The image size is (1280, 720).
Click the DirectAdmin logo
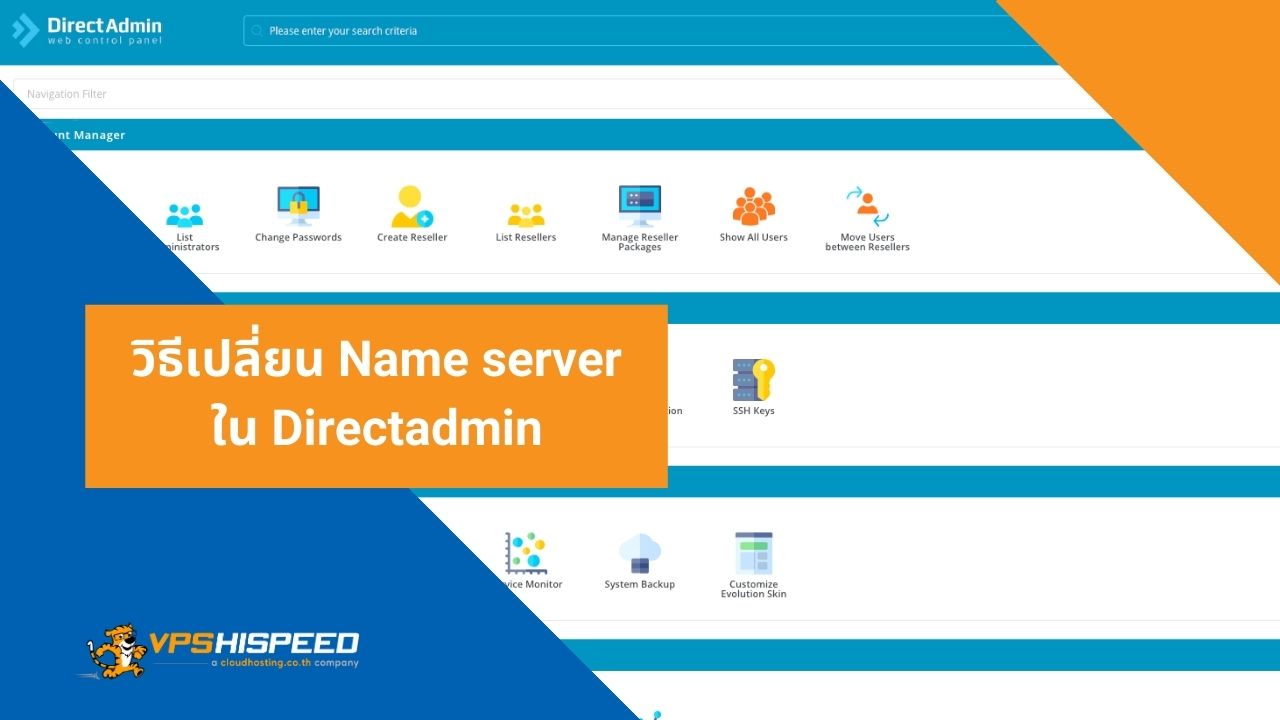87,30
